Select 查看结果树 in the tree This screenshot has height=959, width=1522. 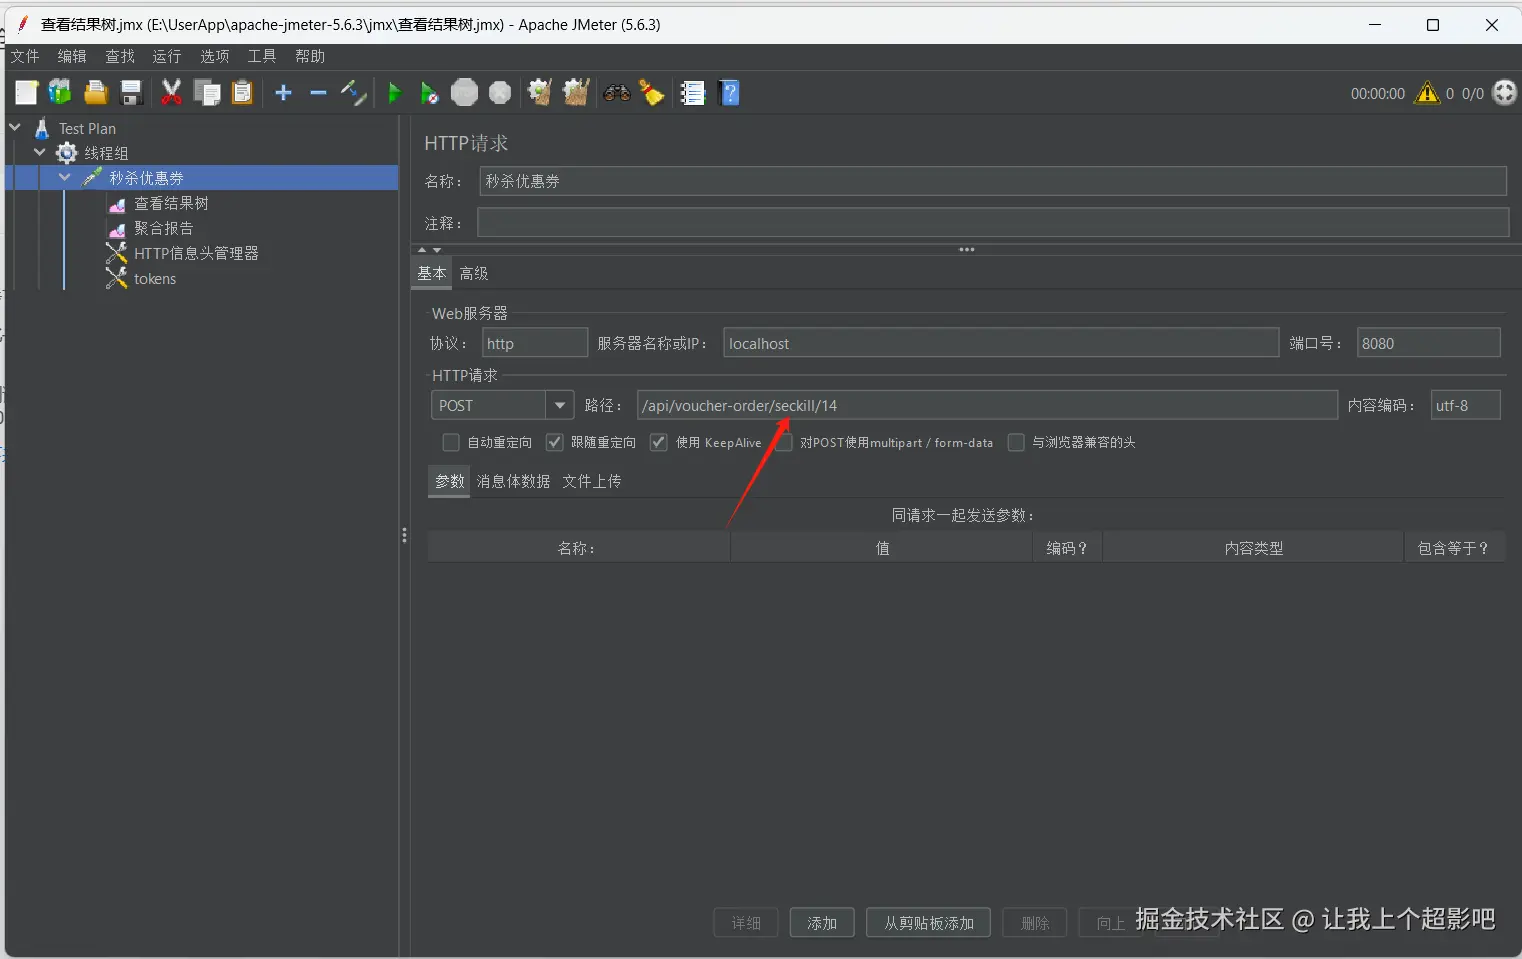(x=171, y=203)
